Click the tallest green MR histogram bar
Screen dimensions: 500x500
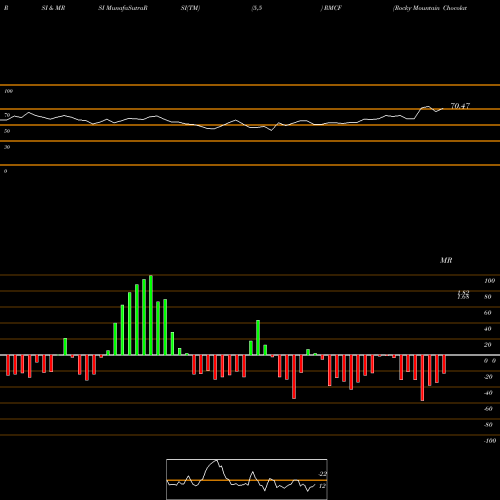coord(151,315)
